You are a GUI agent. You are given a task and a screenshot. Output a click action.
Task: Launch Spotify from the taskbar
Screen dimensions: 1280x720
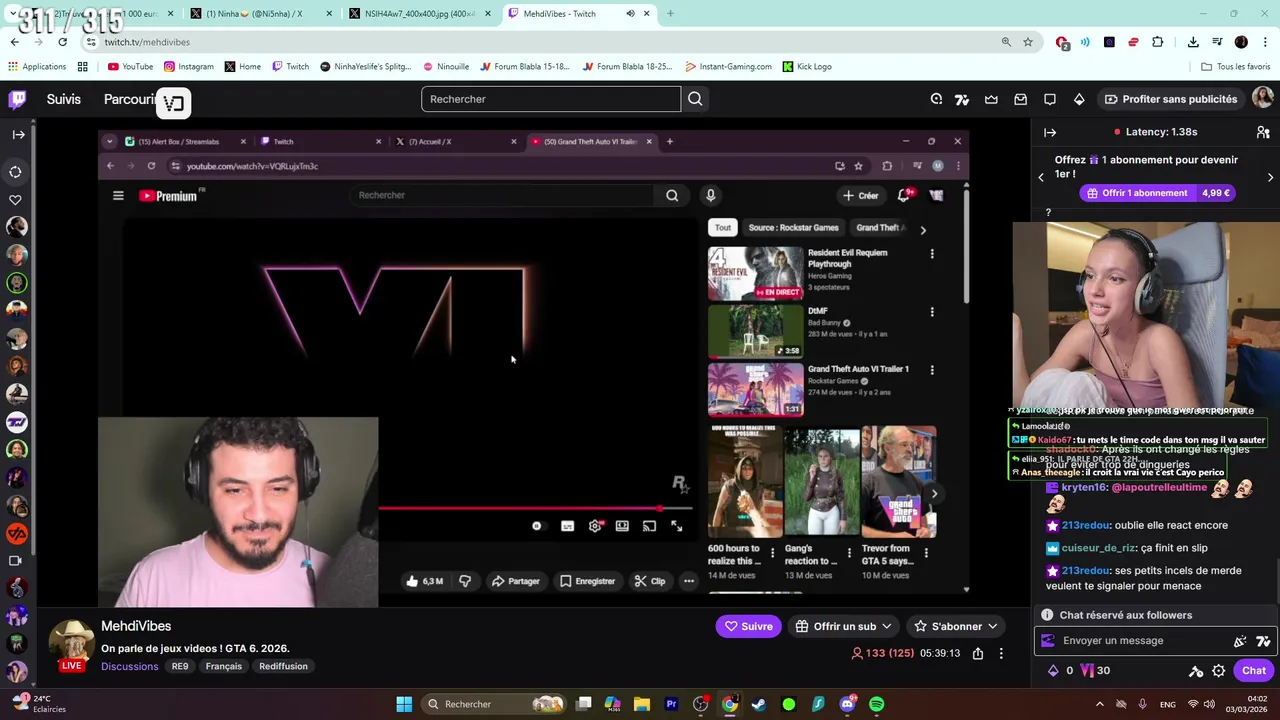pos(876,704)
